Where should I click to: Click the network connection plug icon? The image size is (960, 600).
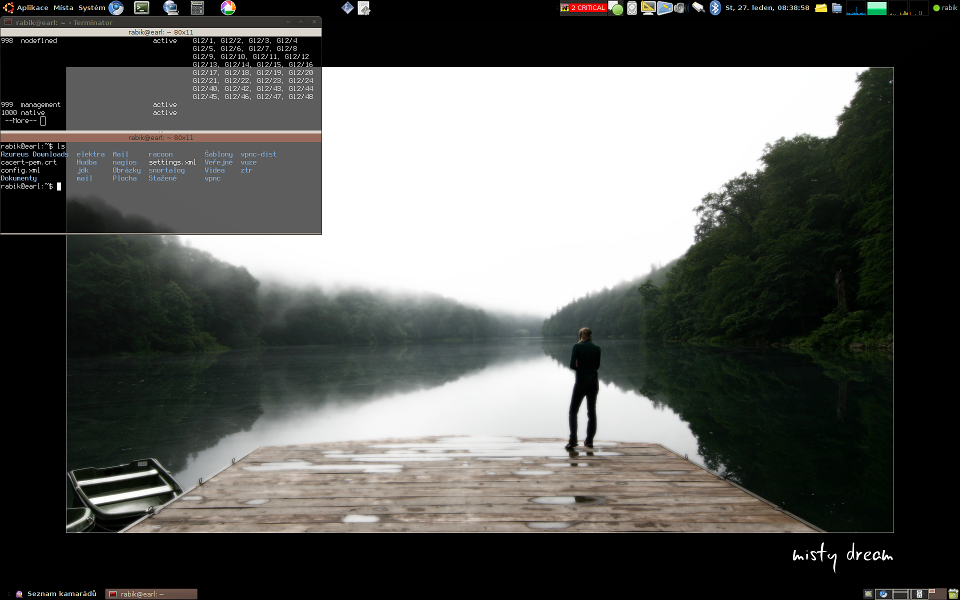coord(698,8)
